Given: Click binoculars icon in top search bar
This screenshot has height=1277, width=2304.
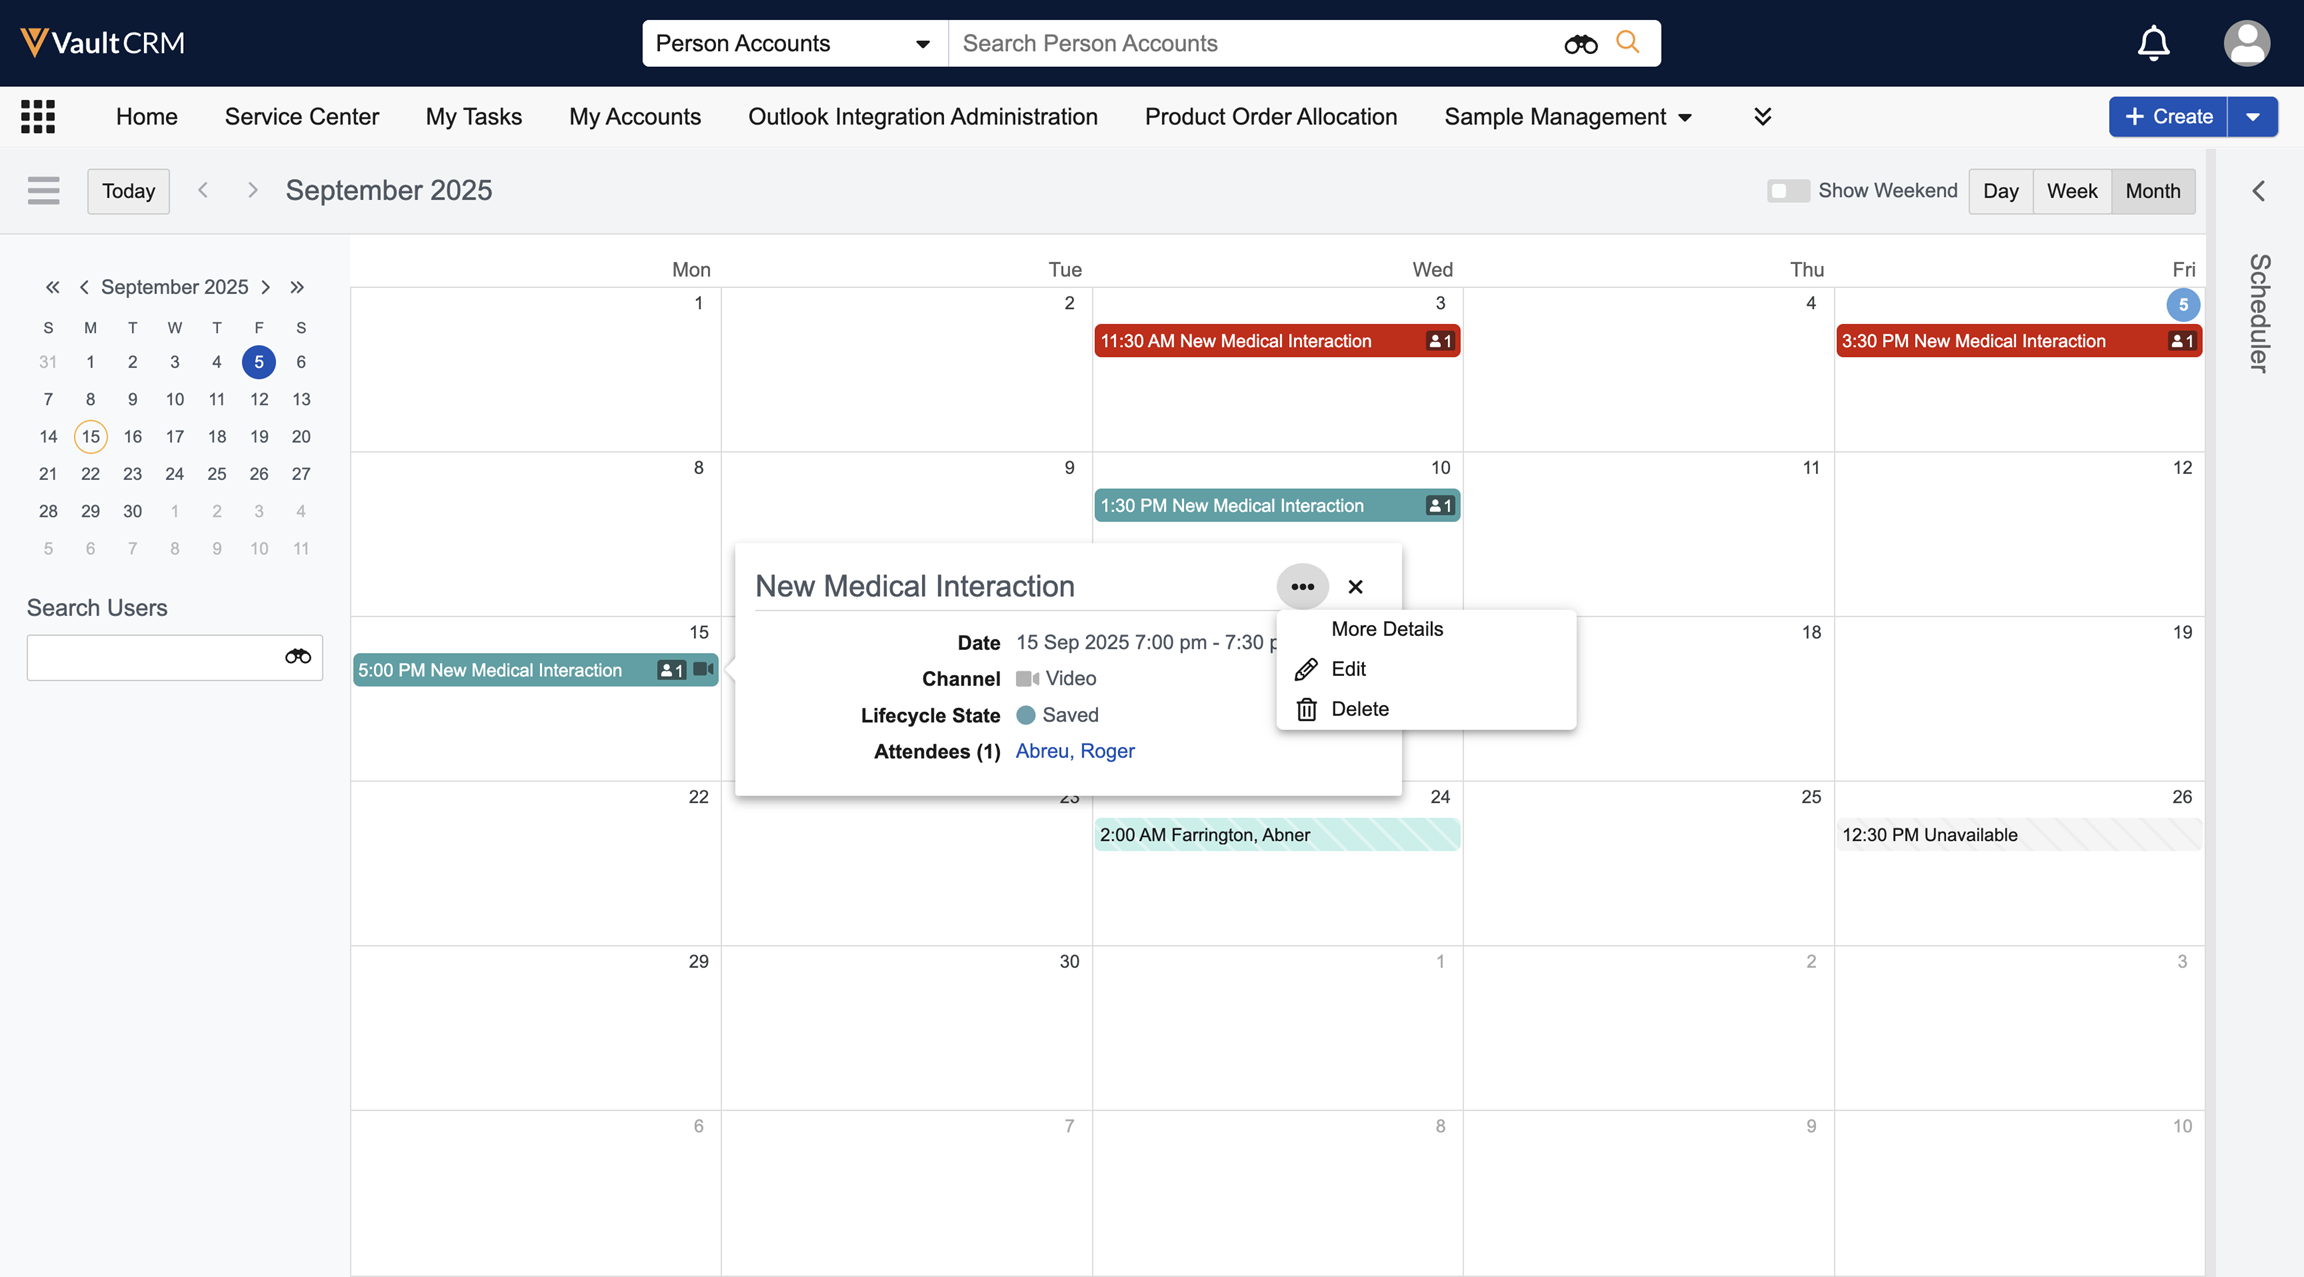Looking at the screenshot, I should [1580, 43].
